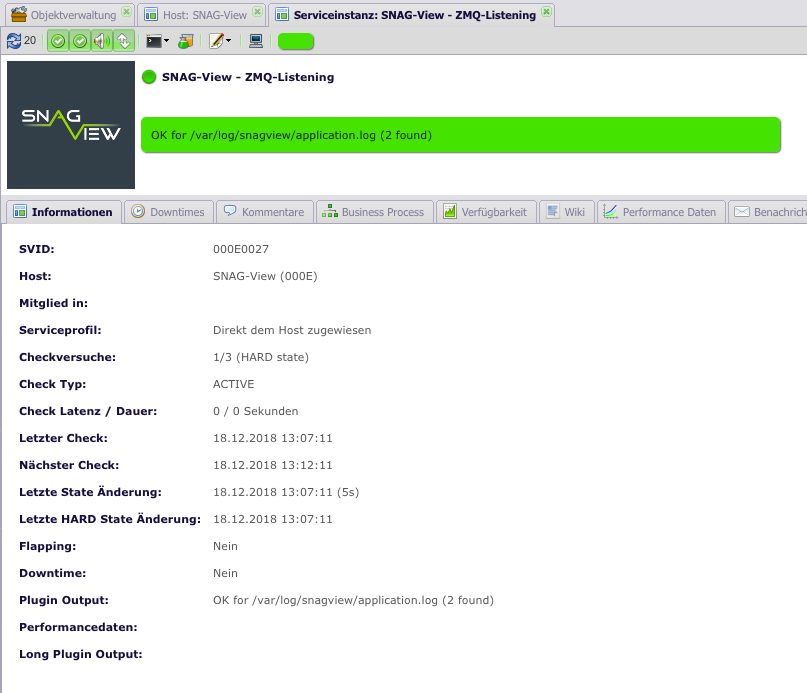The width and height of the screenshot is (807, 693).
Task: Open the Verfügbarkeit tab
Action: [486, 212]
